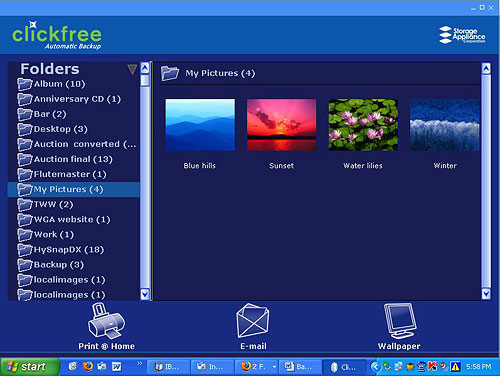Image resolution: width=500 pixels, height=376 pixels.
Task: Click folder icon beside Anniversary CD (1)
Action: point(25,99)
